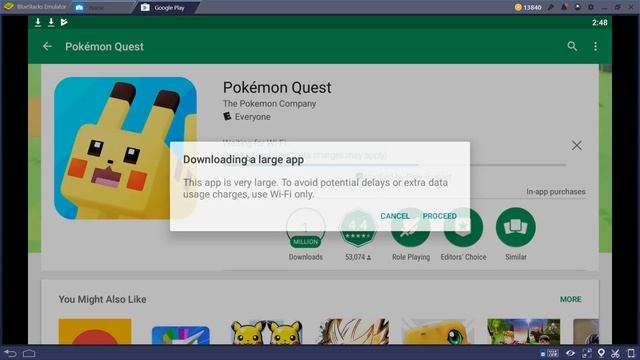
Task: Click the 2:48 clock in status bar
Action: point(600,22)
